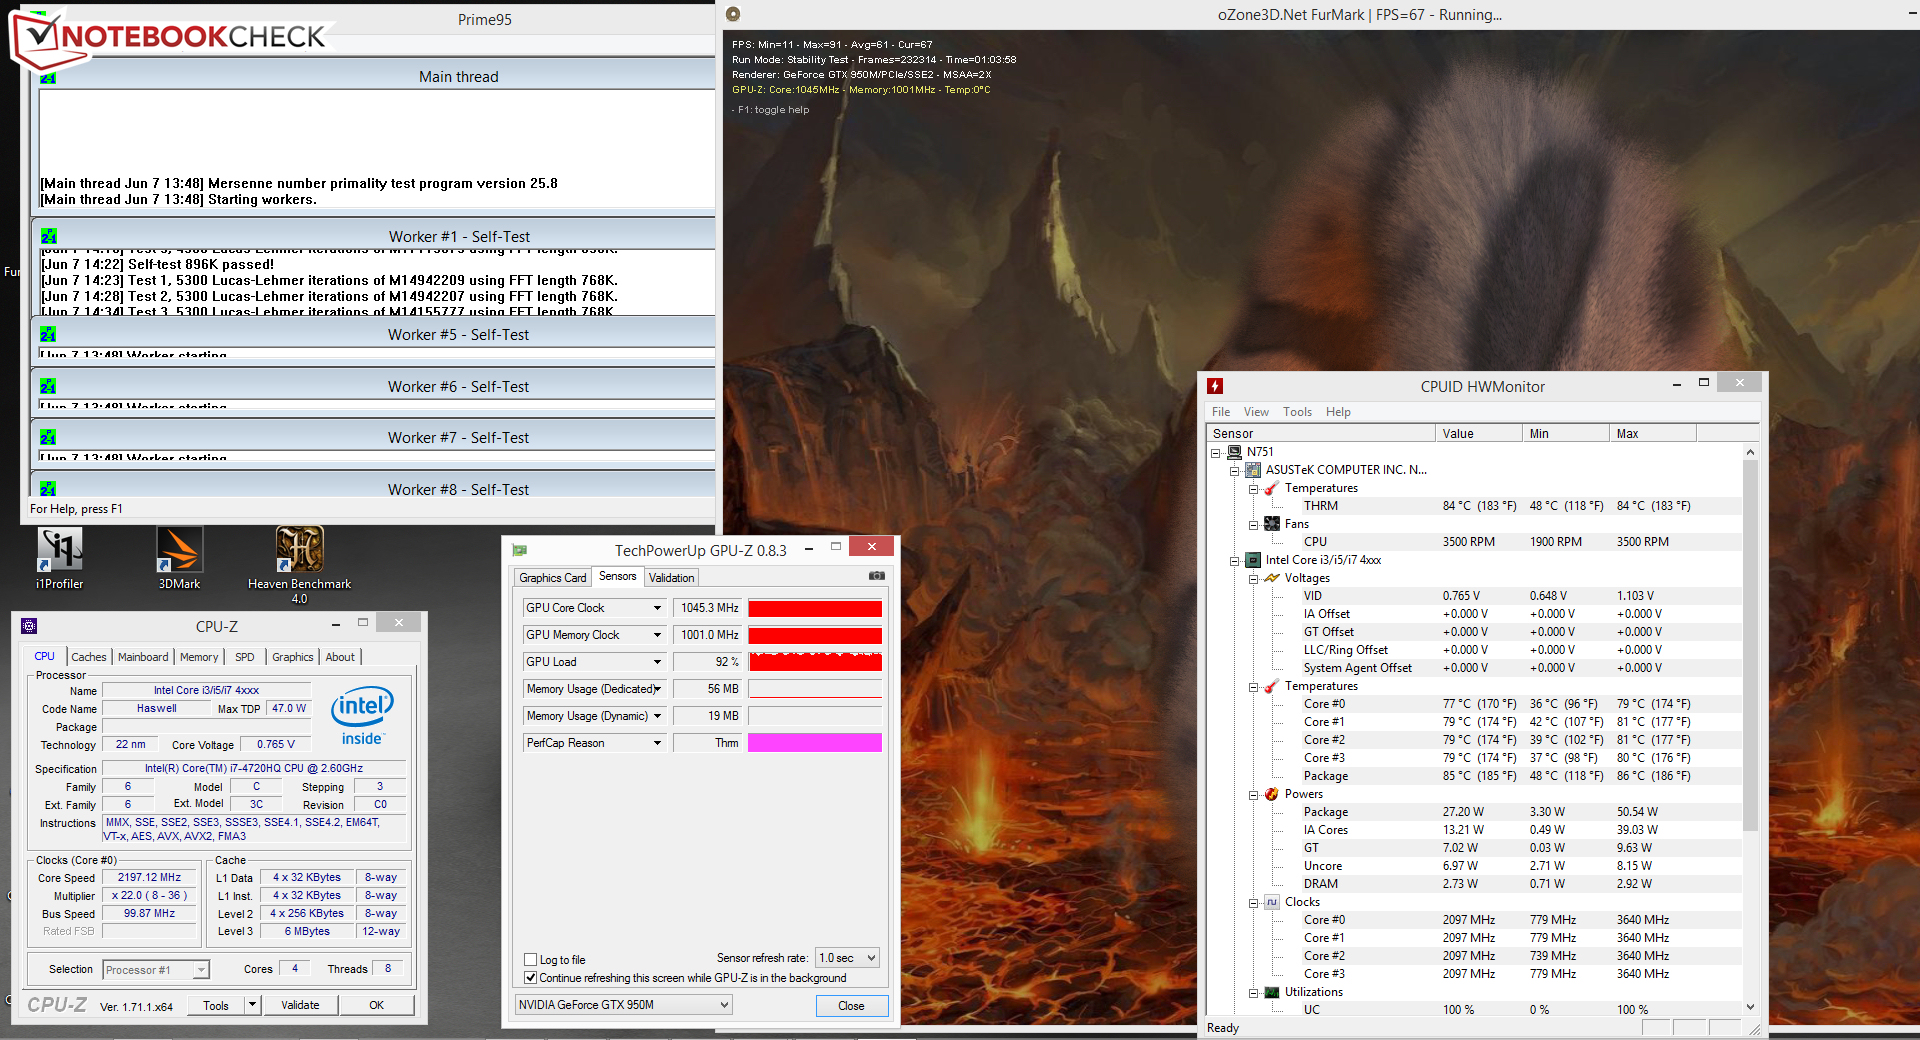This screenshot has width=1920, height=1040.
Task: Switch to the Caches tab in CPU-Z
Action: [x=89, y=657]
